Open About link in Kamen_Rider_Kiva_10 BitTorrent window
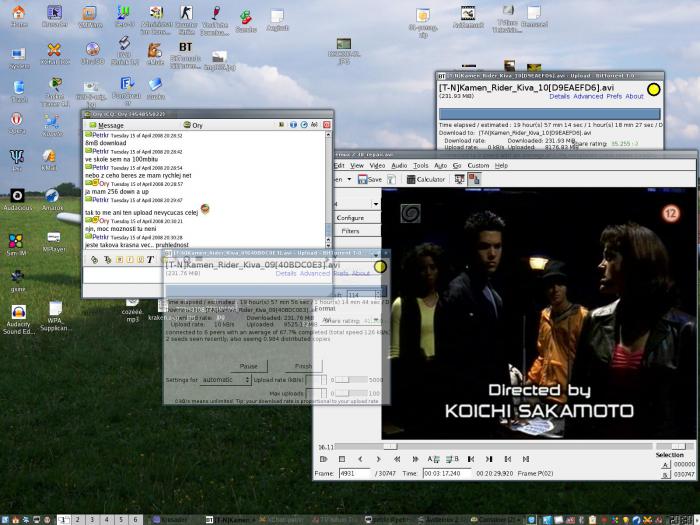 click(634, 96)
